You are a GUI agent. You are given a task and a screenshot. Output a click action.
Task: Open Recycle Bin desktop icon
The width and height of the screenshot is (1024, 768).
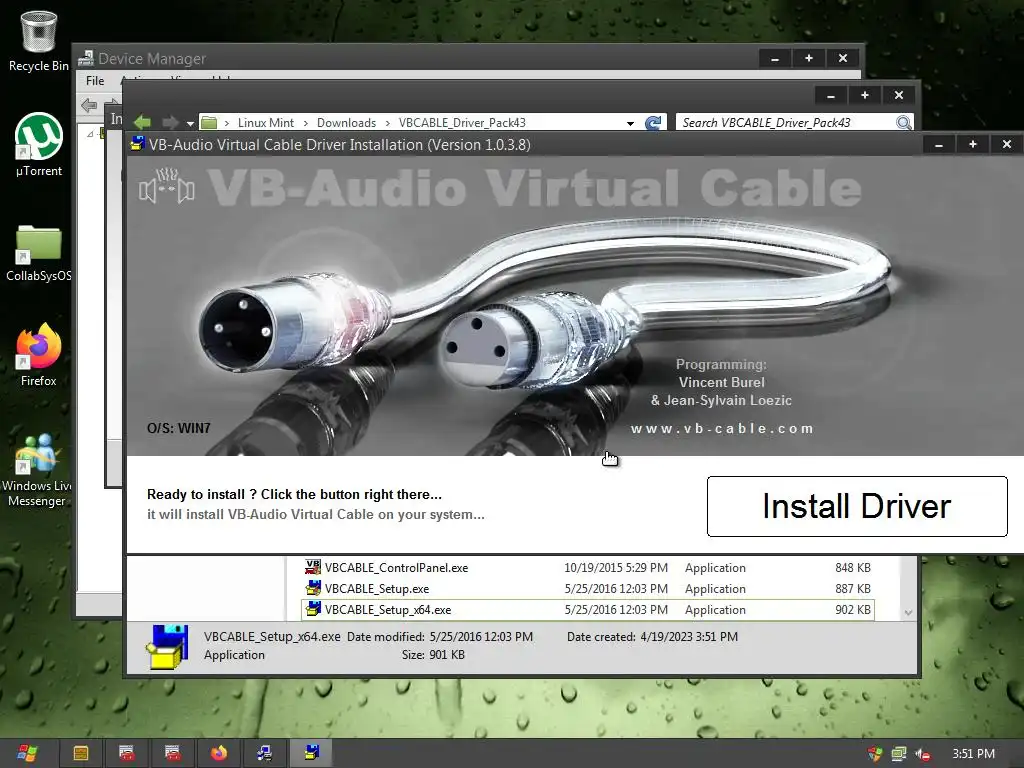(39, 40)
